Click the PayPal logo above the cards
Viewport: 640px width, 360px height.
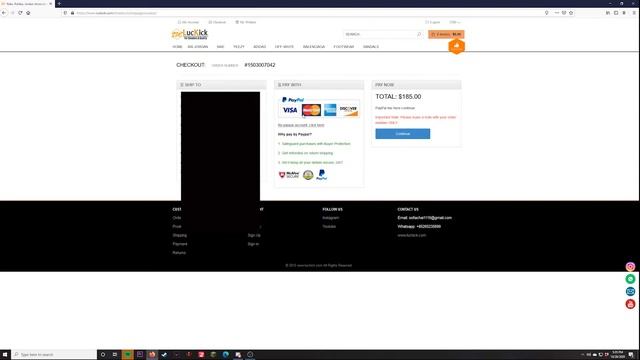pos(293,100)
